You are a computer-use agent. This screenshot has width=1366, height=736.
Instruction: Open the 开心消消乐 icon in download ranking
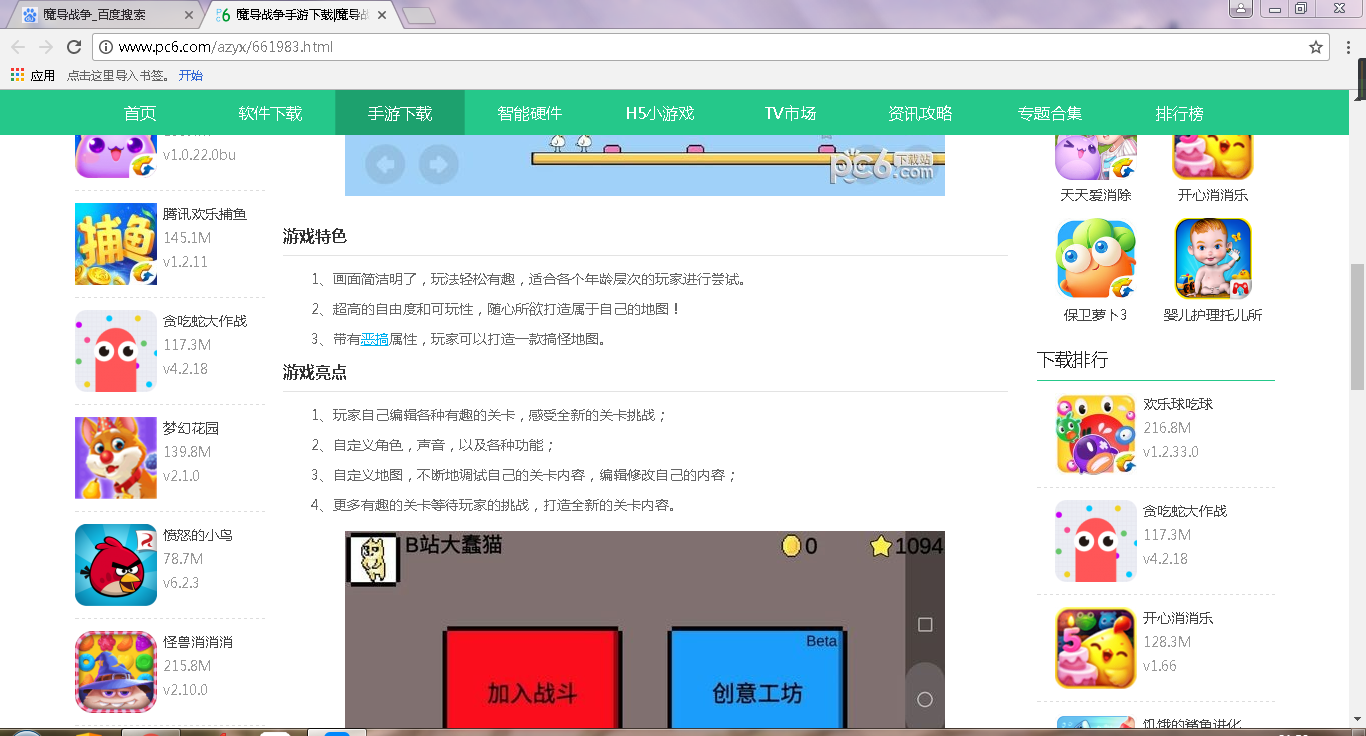[x=1096, y=648]
